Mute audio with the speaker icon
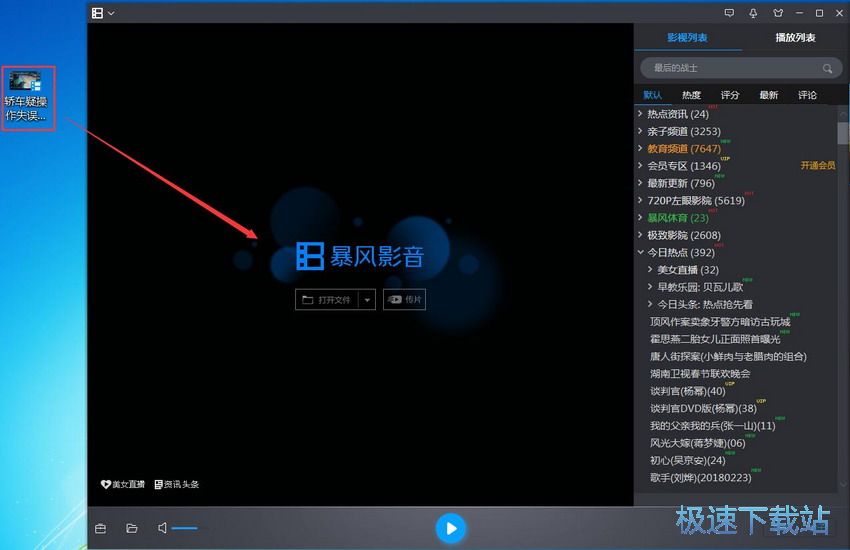Image resolution: width=850 pixels, height=550 pixels. point(162,528)
